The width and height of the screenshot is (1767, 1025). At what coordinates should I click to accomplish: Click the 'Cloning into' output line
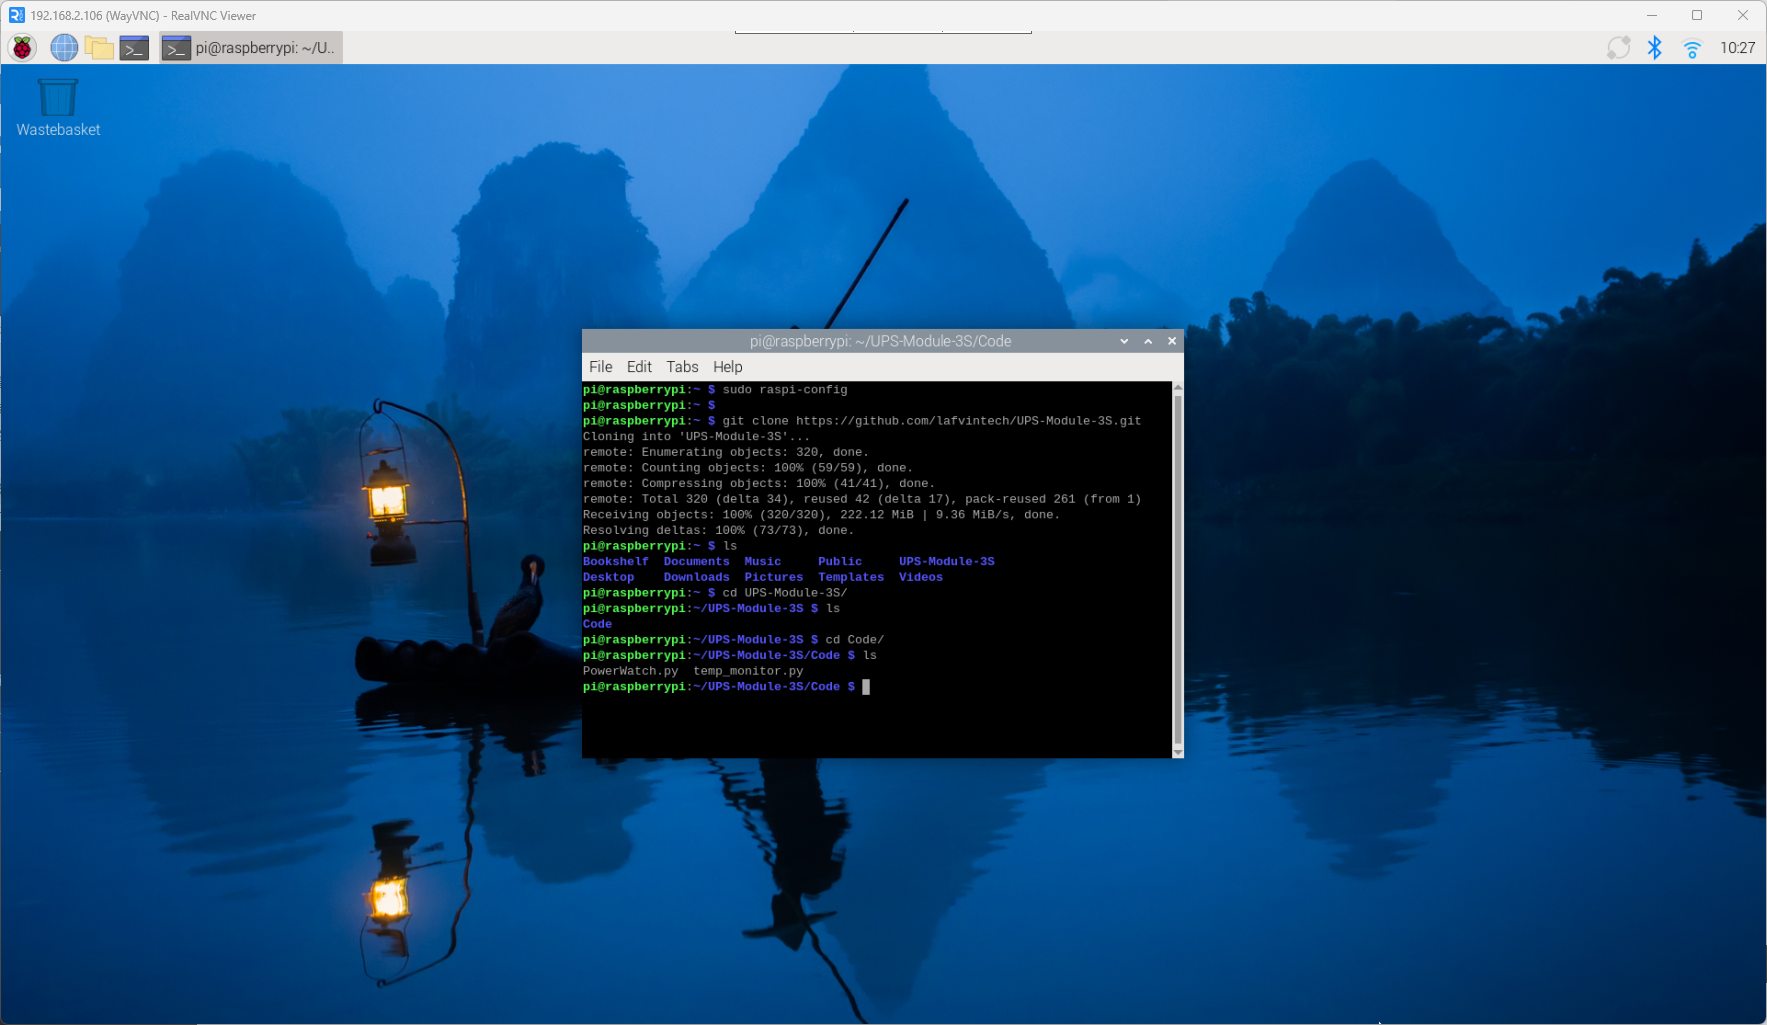pyautogui.click(x=696, y=437)
